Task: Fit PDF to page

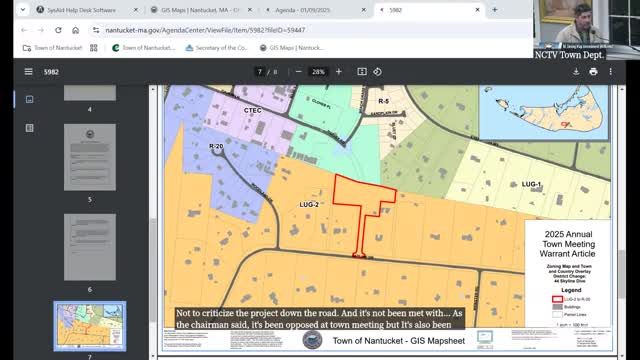Action: 362,72
